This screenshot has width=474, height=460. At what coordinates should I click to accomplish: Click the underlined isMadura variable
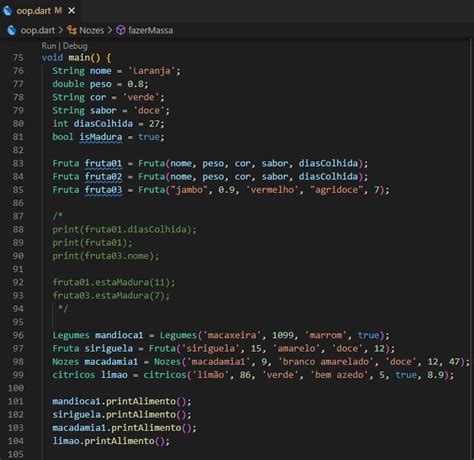[101, 137]
